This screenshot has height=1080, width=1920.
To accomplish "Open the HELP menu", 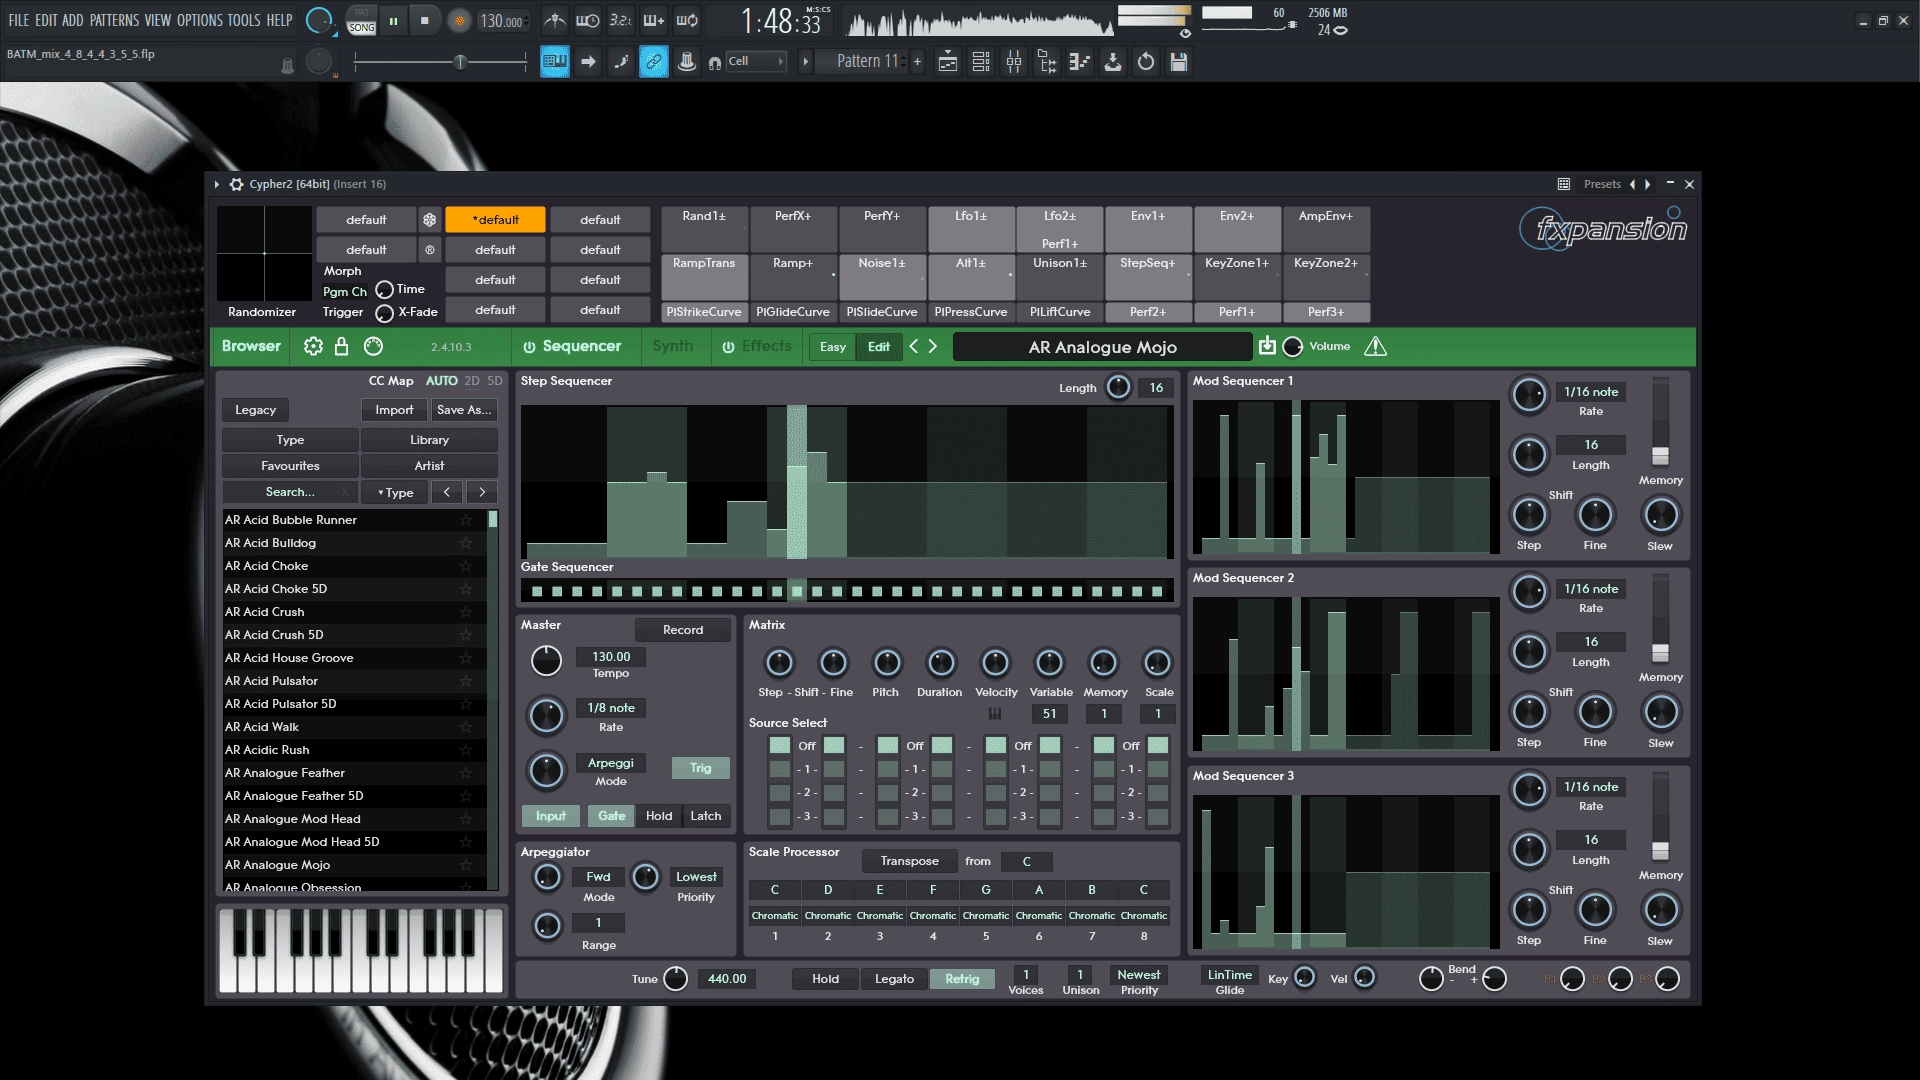I will coord(279,20).
